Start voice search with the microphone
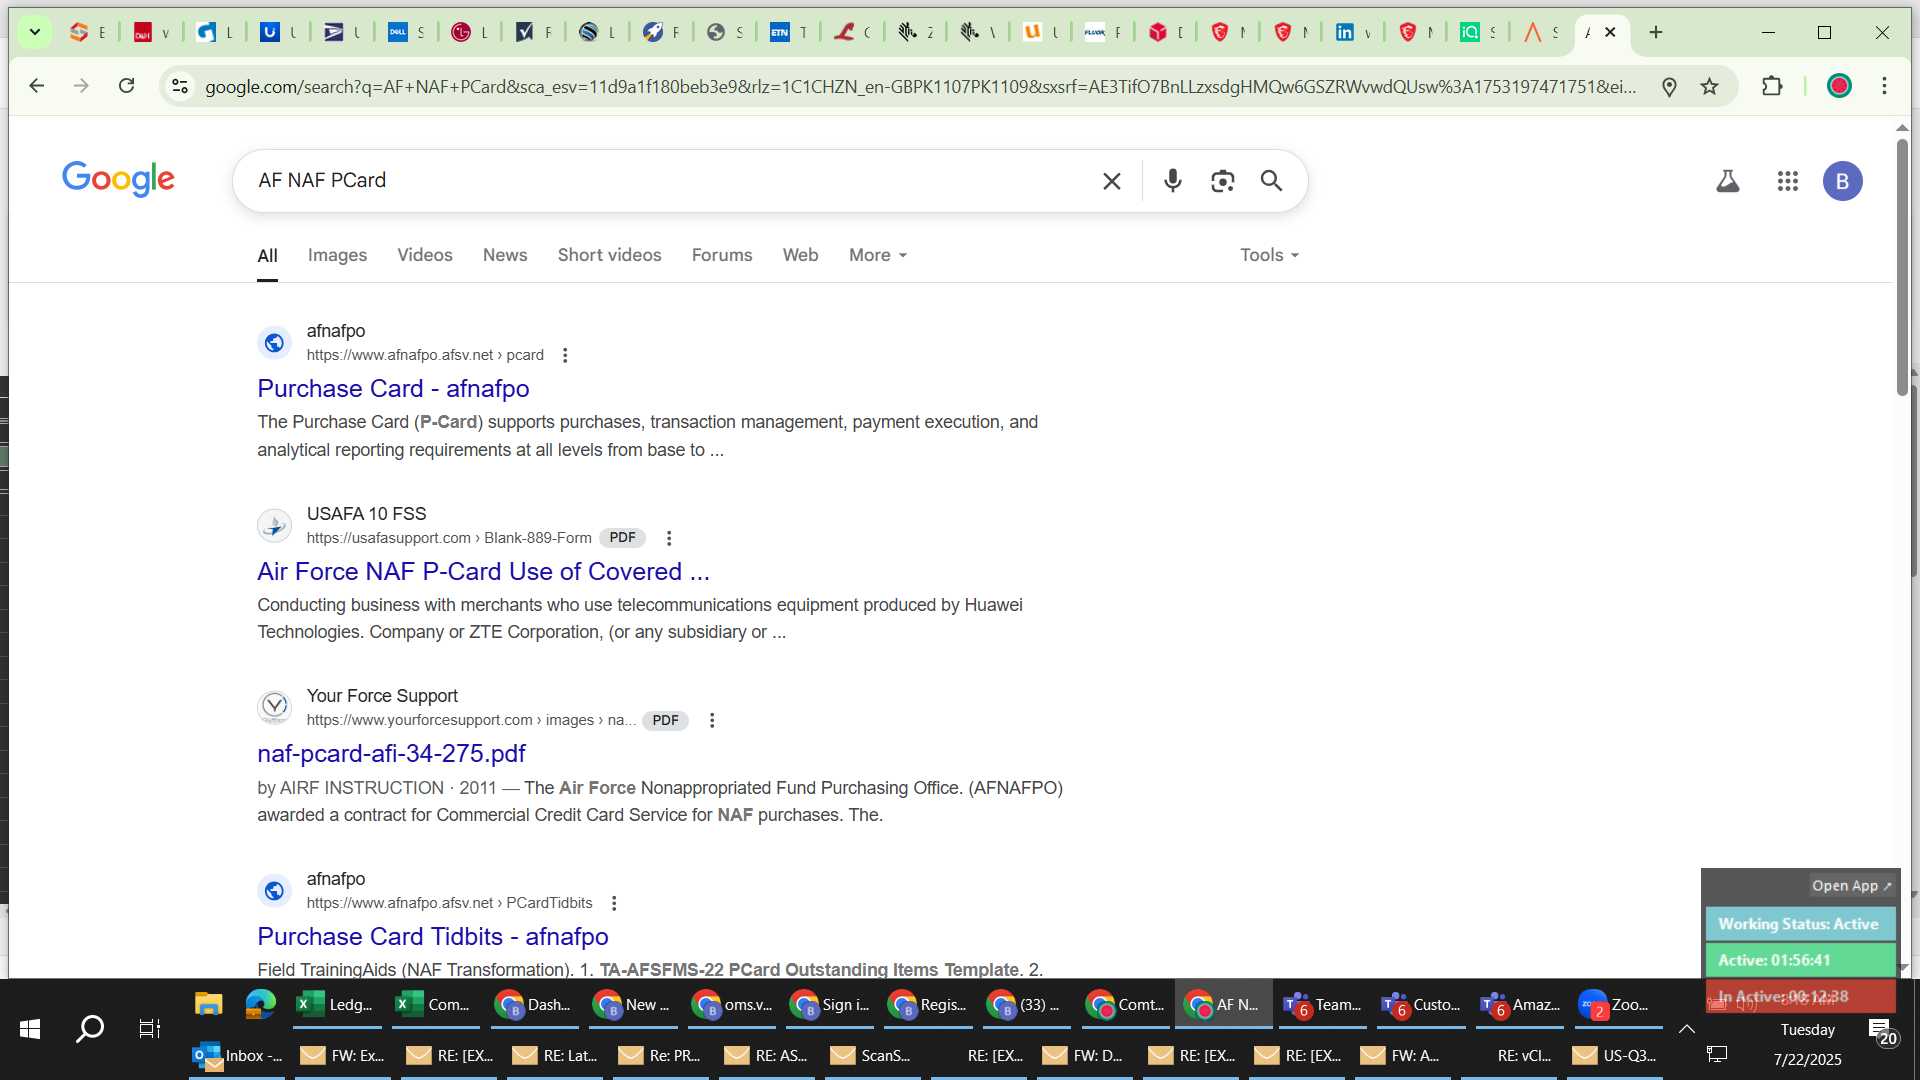 pyautogui.click(x=1173, y=181)
